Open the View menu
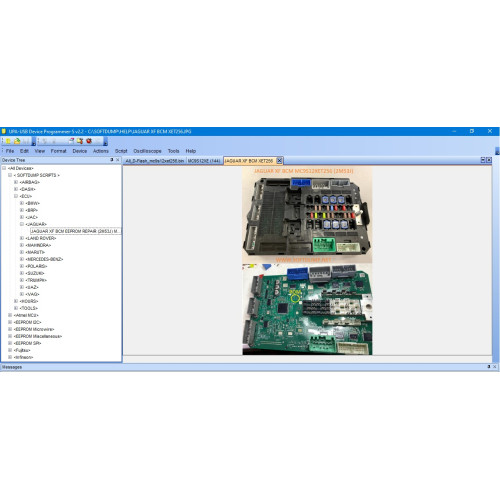This screenshot has height=500, width=500. pos(40,151)
